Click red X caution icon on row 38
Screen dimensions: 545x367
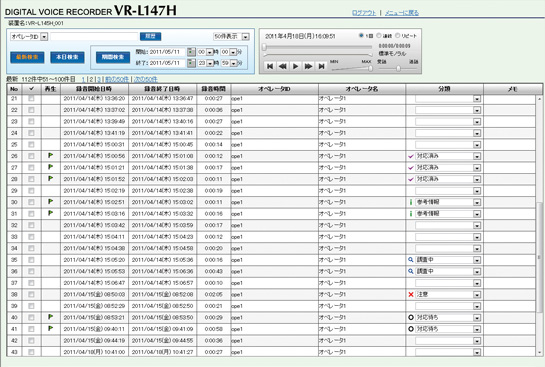[x=411, y=294]
